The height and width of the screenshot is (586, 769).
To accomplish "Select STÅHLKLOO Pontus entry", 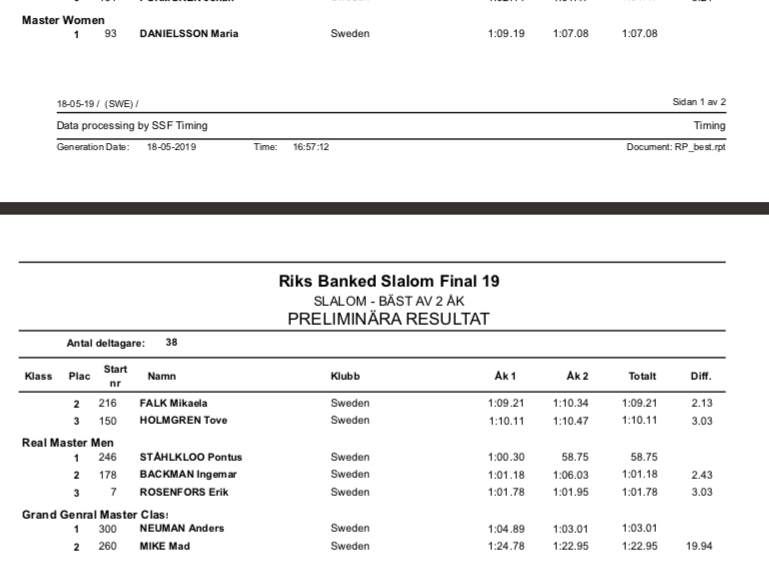I will pos(191,457).
